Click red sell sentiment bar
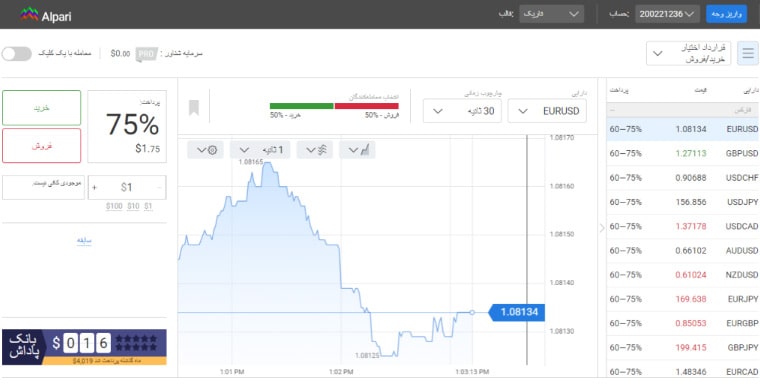 tap(366, 106)
